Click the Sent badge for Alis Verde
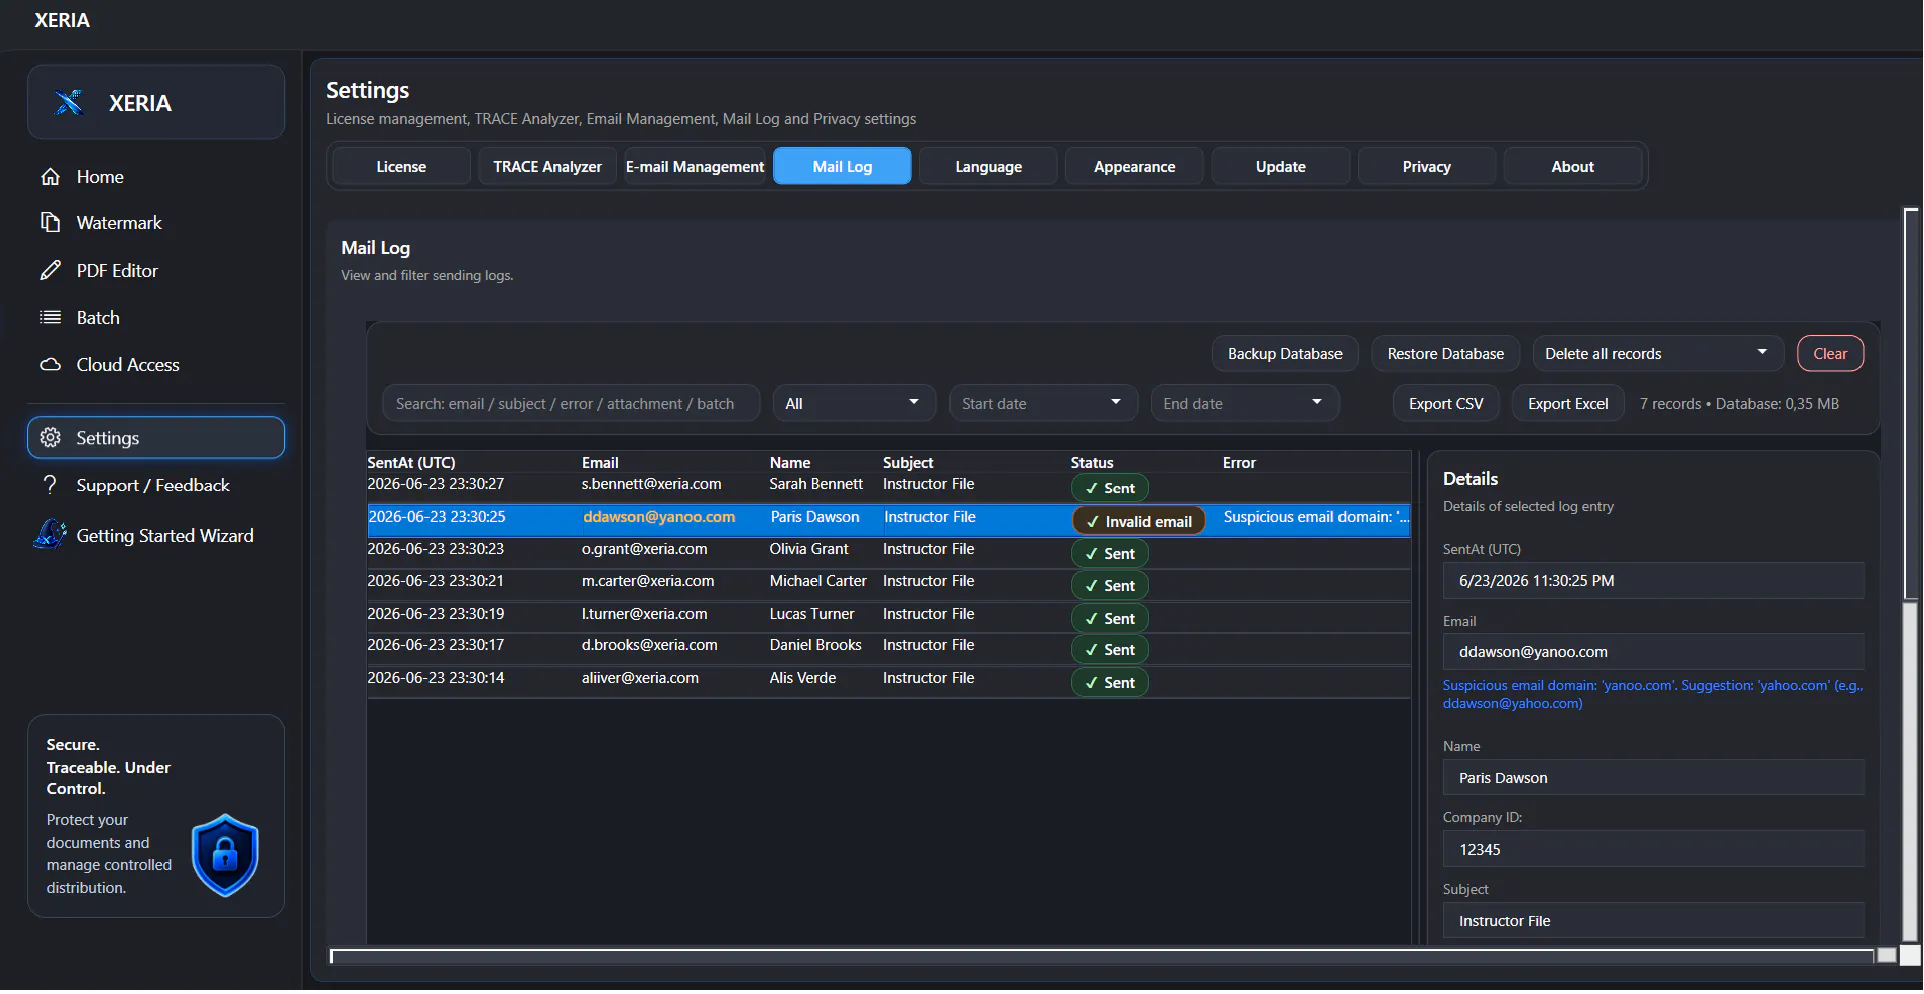The height and width of the screenshot is (994, 1924). click(x=1110, y=682)
